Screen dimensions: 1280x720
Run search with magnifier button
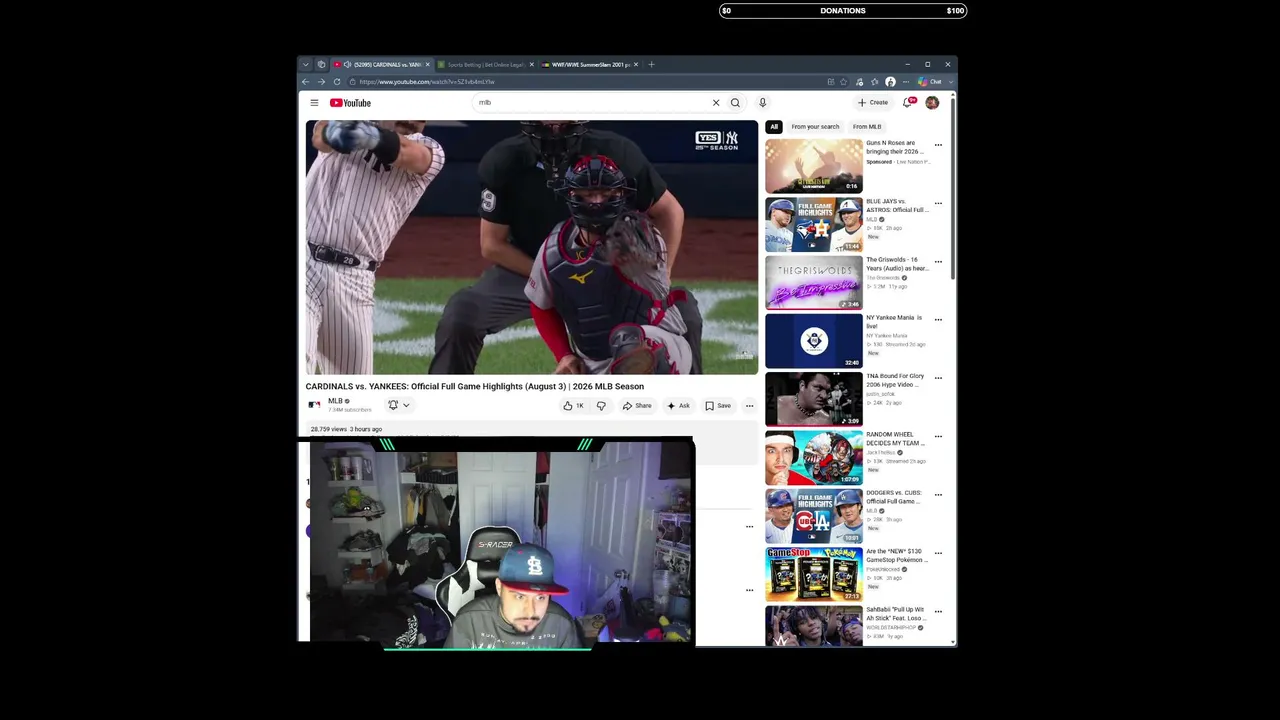click(735, 103)
